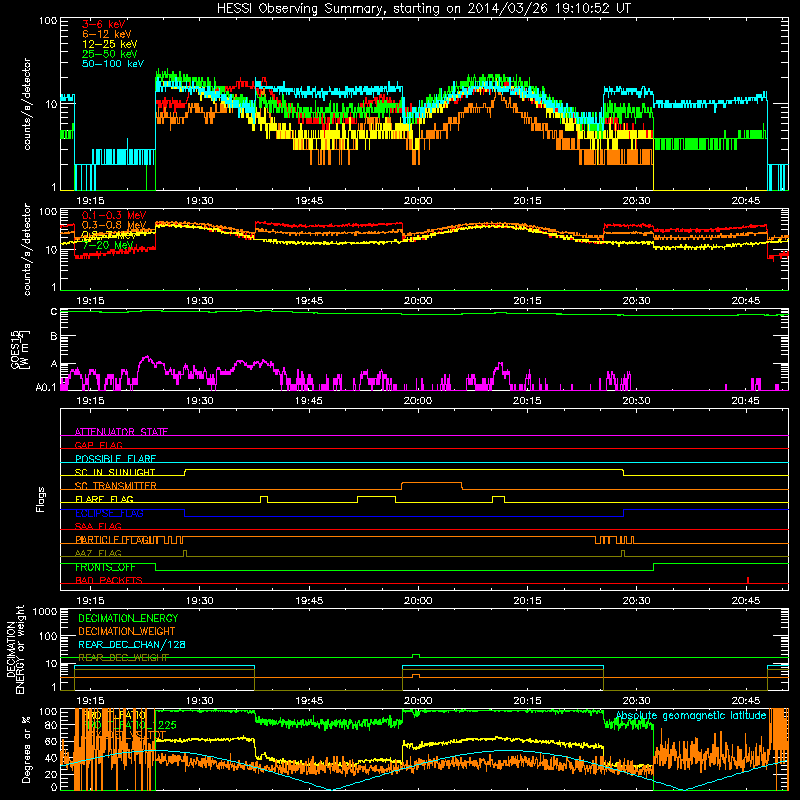Select the red 3-6 keV legend entry
The width and height of the screenshot is (800, 800).
pyautogui.click(x=103, y=24)
